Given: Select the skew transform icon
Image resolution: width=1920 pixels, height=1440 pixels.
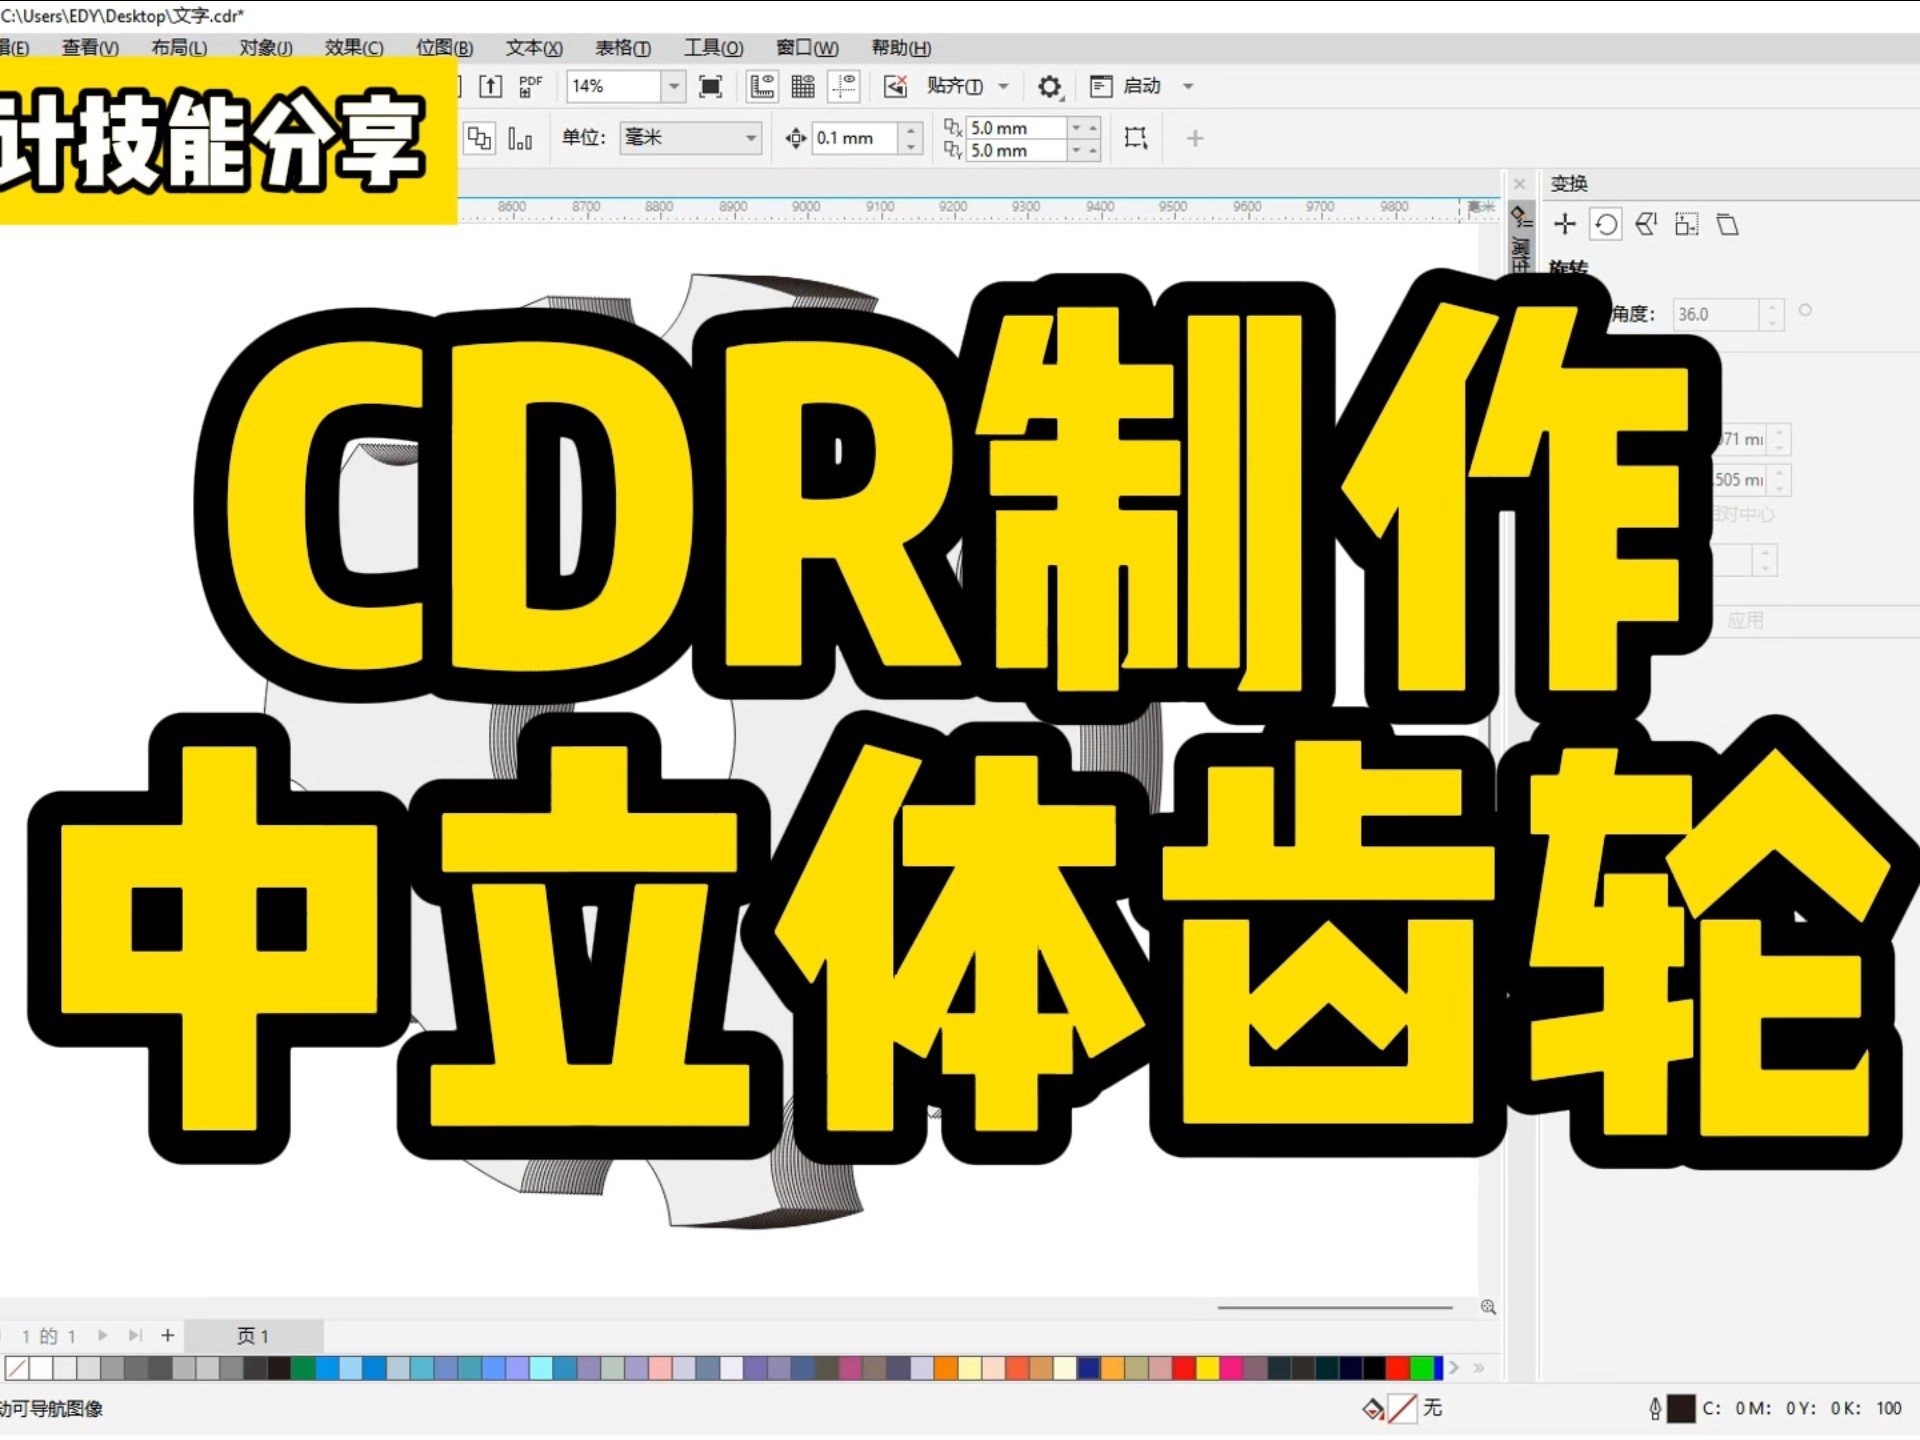Looking at the screenshot, I should 1728,224.
